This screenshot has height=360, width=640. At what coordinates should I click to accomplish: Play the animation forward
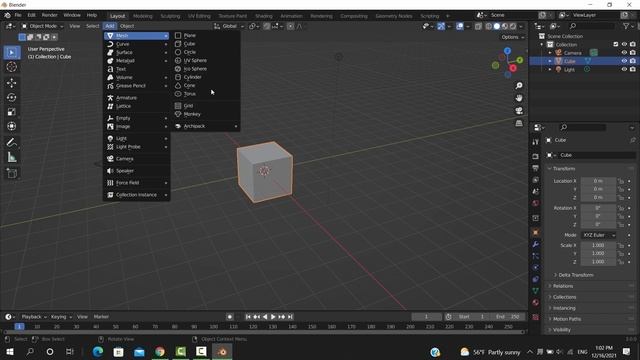(x=273, y=317)
